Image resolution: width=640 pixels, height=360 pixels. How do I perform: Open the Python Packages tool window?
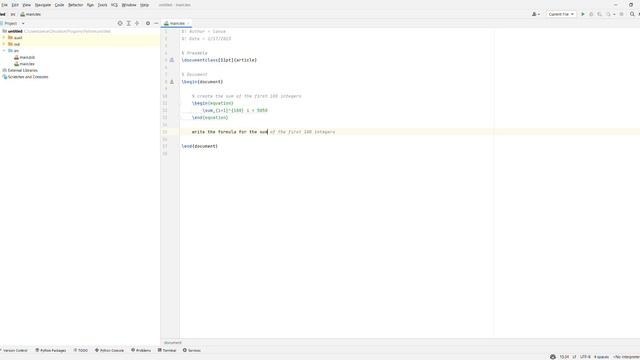click(x=51, y=351)
